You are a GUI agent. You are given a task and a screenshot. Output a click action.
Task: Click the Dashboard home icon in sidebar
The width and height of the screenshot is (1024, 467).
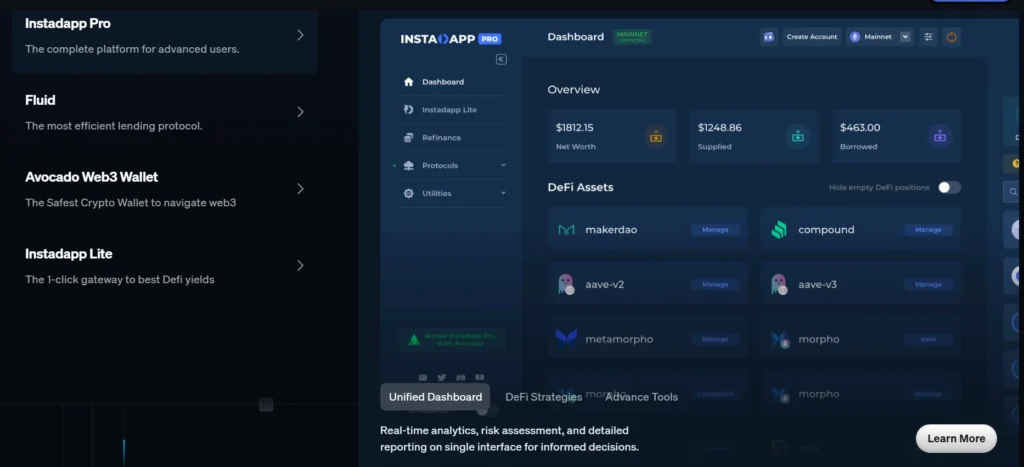(408, 82)
